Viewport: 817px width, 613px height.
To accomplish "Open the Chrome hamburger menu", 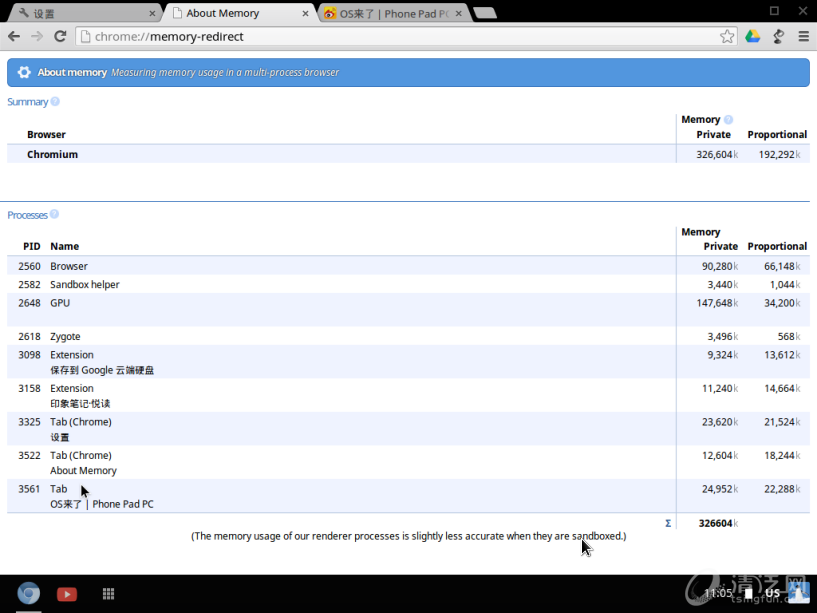I will [x=804, y=36].
